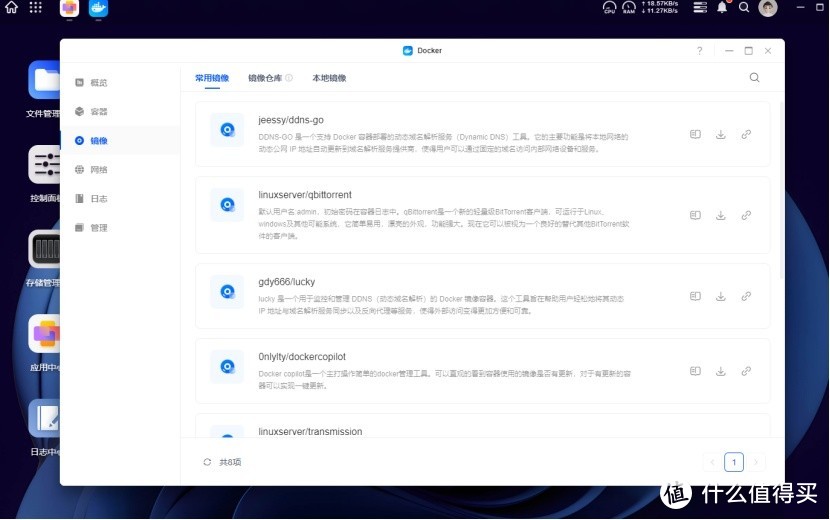
Task: Open the notifications bell
Action: 722,7
